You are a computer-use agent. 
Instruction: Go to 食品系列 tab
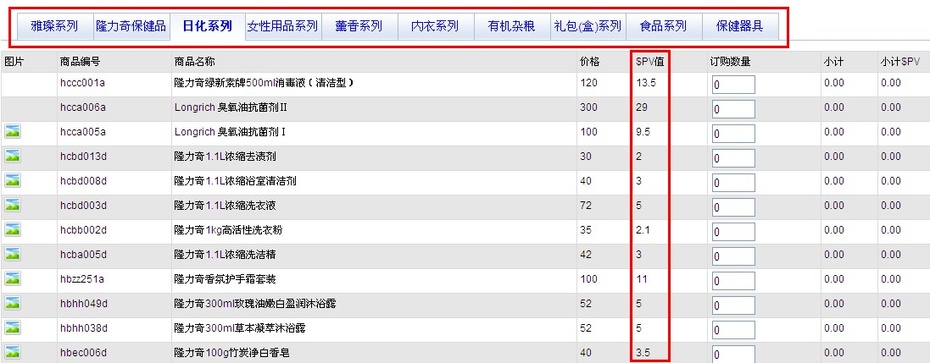[x=664, y=27]
